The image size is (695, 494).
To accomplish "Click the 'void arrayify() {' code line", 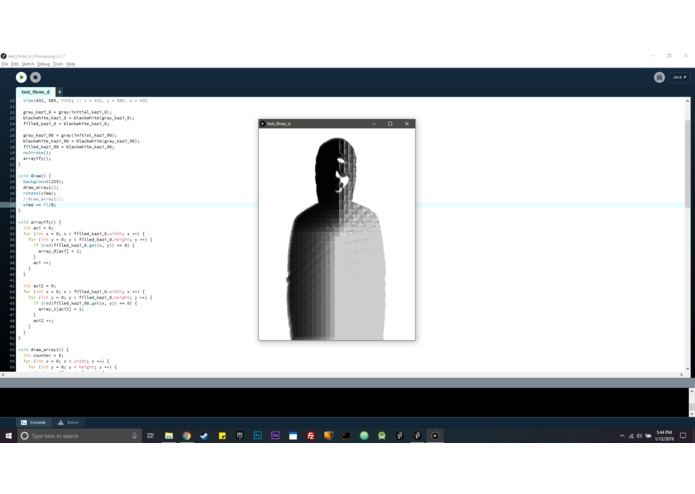I will (39, 222).
